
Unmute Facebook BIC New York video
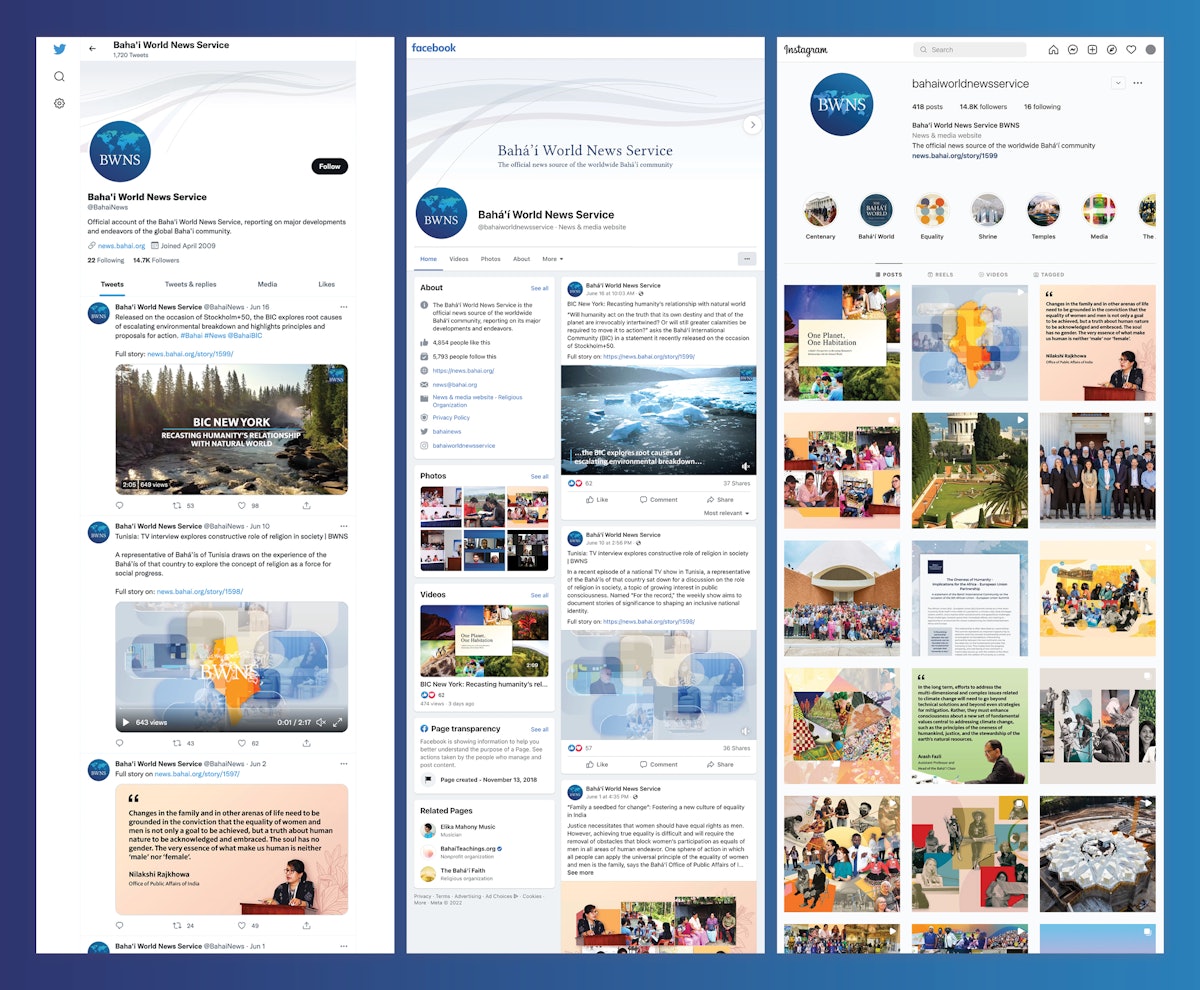pyautogui.click(x=746, y=465)
